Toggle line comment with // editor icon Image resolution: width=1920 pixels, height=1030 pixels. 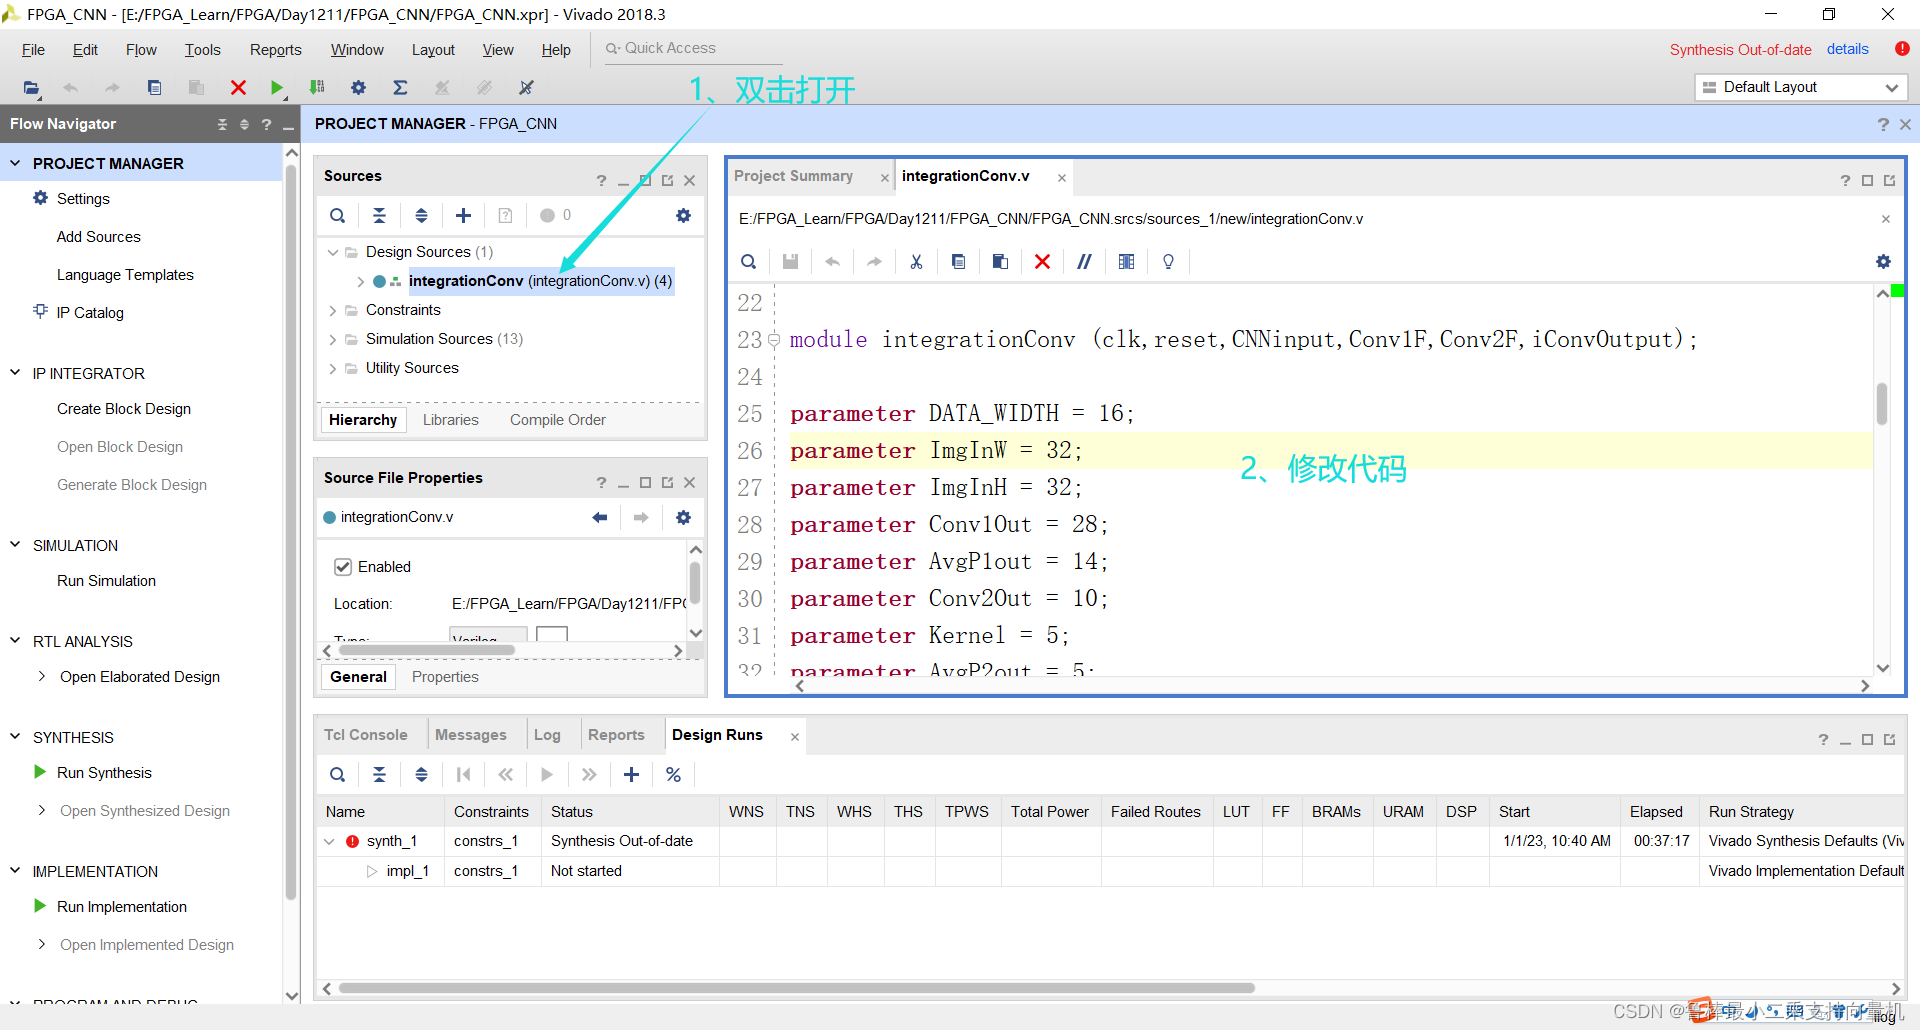[1084, 261]
